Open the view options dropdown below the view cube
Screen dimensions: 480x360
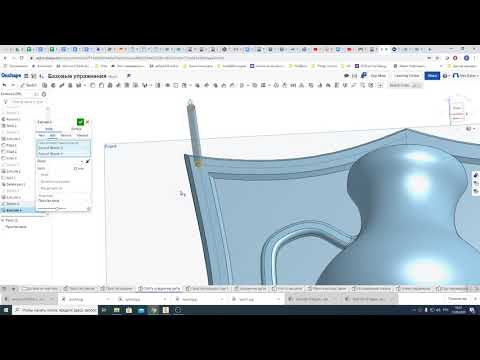470,129
